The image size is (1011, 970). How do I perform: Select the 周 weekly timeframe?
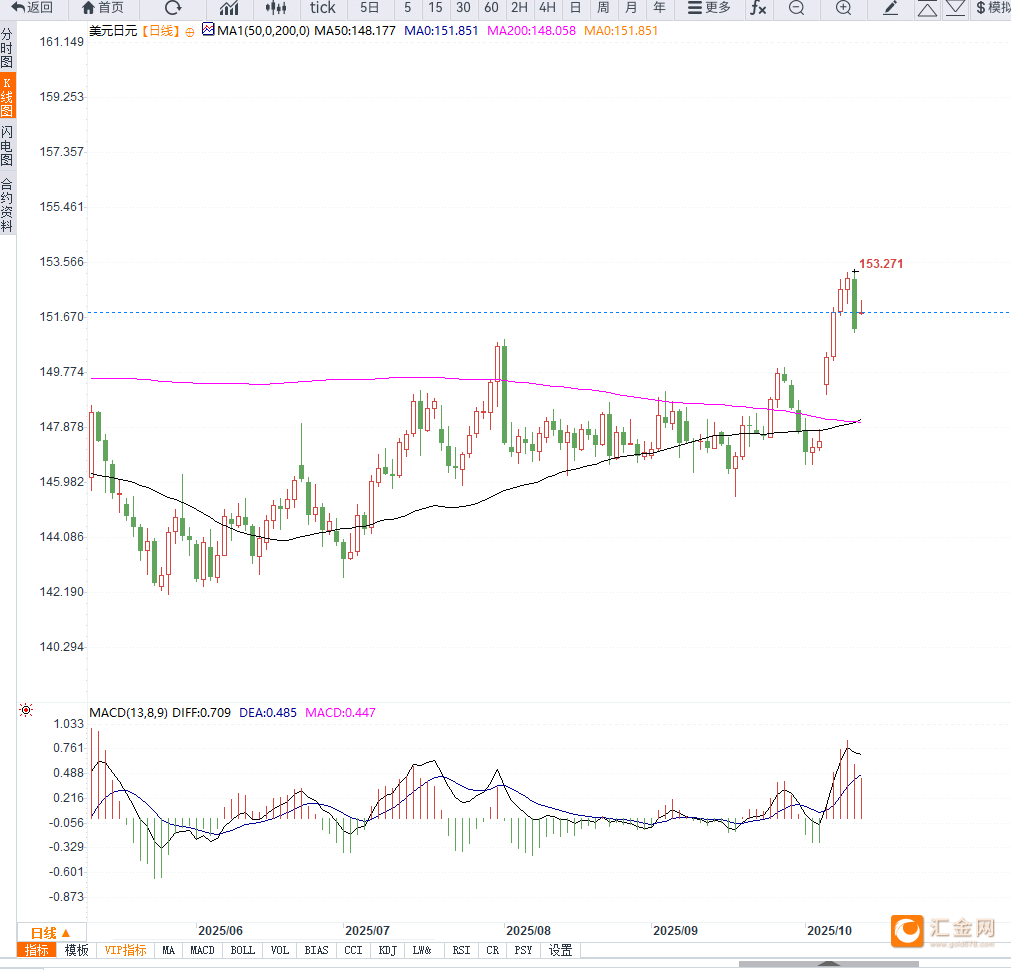(x=603, y=8)
